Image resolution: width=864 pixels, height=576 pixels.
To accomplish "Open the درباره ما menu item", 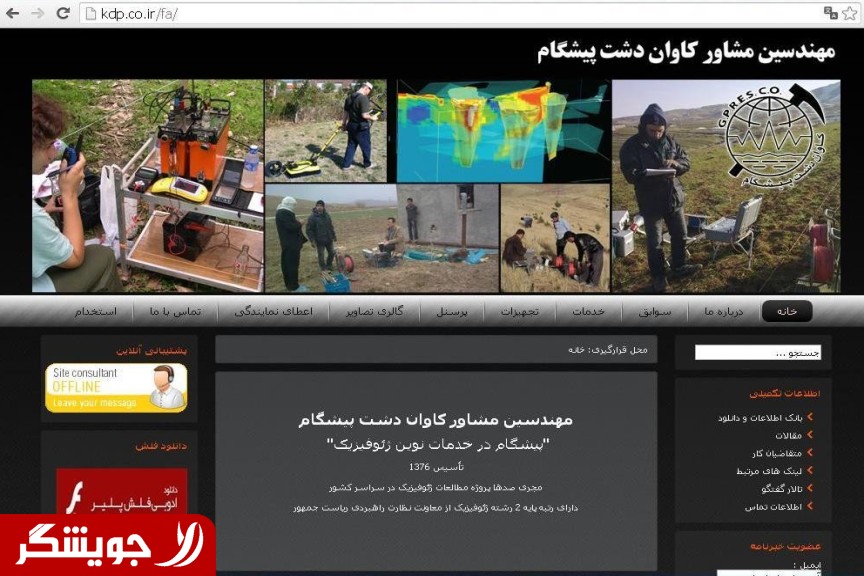I will coord(723,311).
